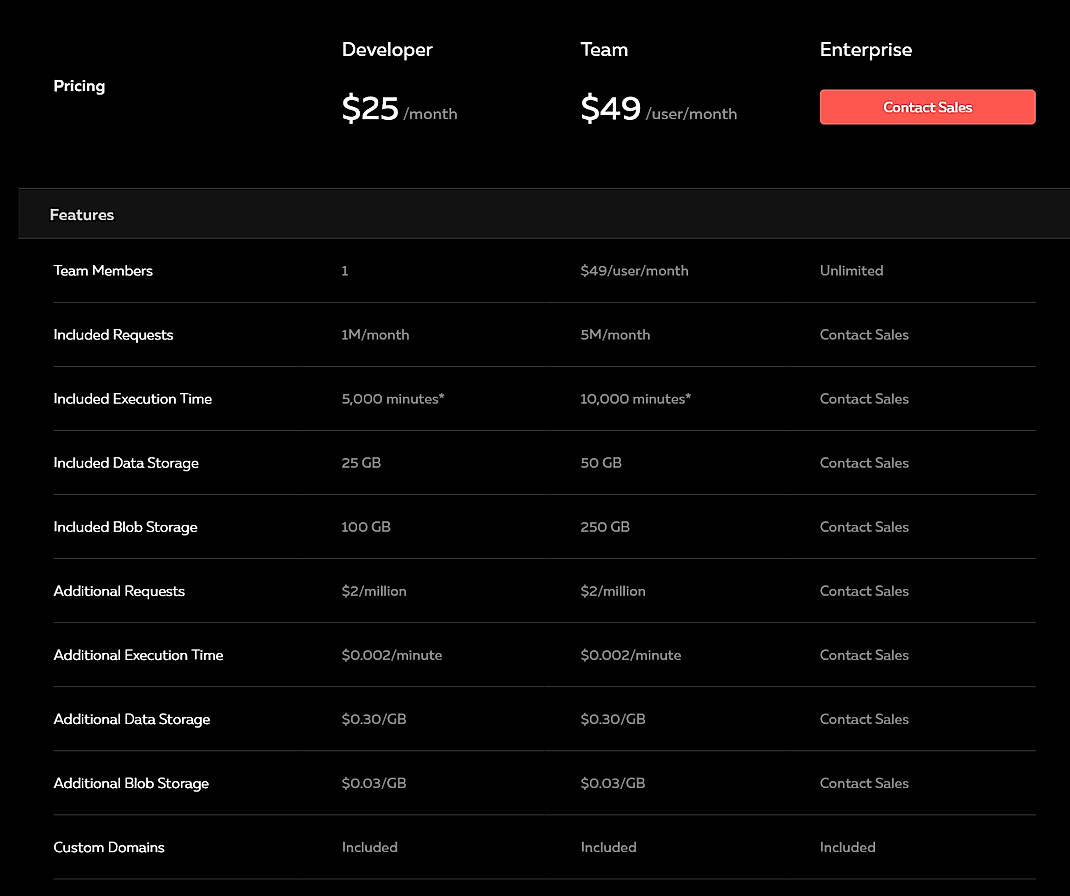Click Contact Sales in Included Requests row
The height and width of the screenshot is (896, 1070).
pyautogui.click(x=864, y=335)
